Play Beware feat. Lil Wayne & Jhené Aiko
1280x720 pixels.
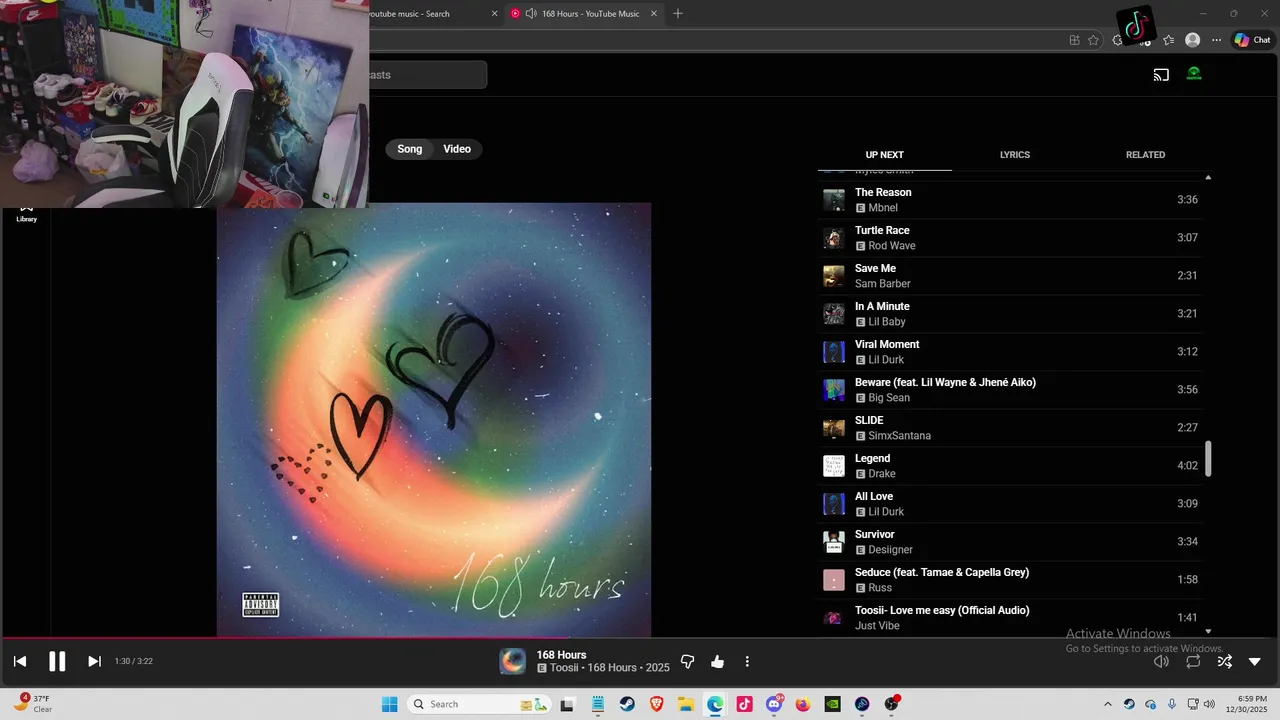1010,390
